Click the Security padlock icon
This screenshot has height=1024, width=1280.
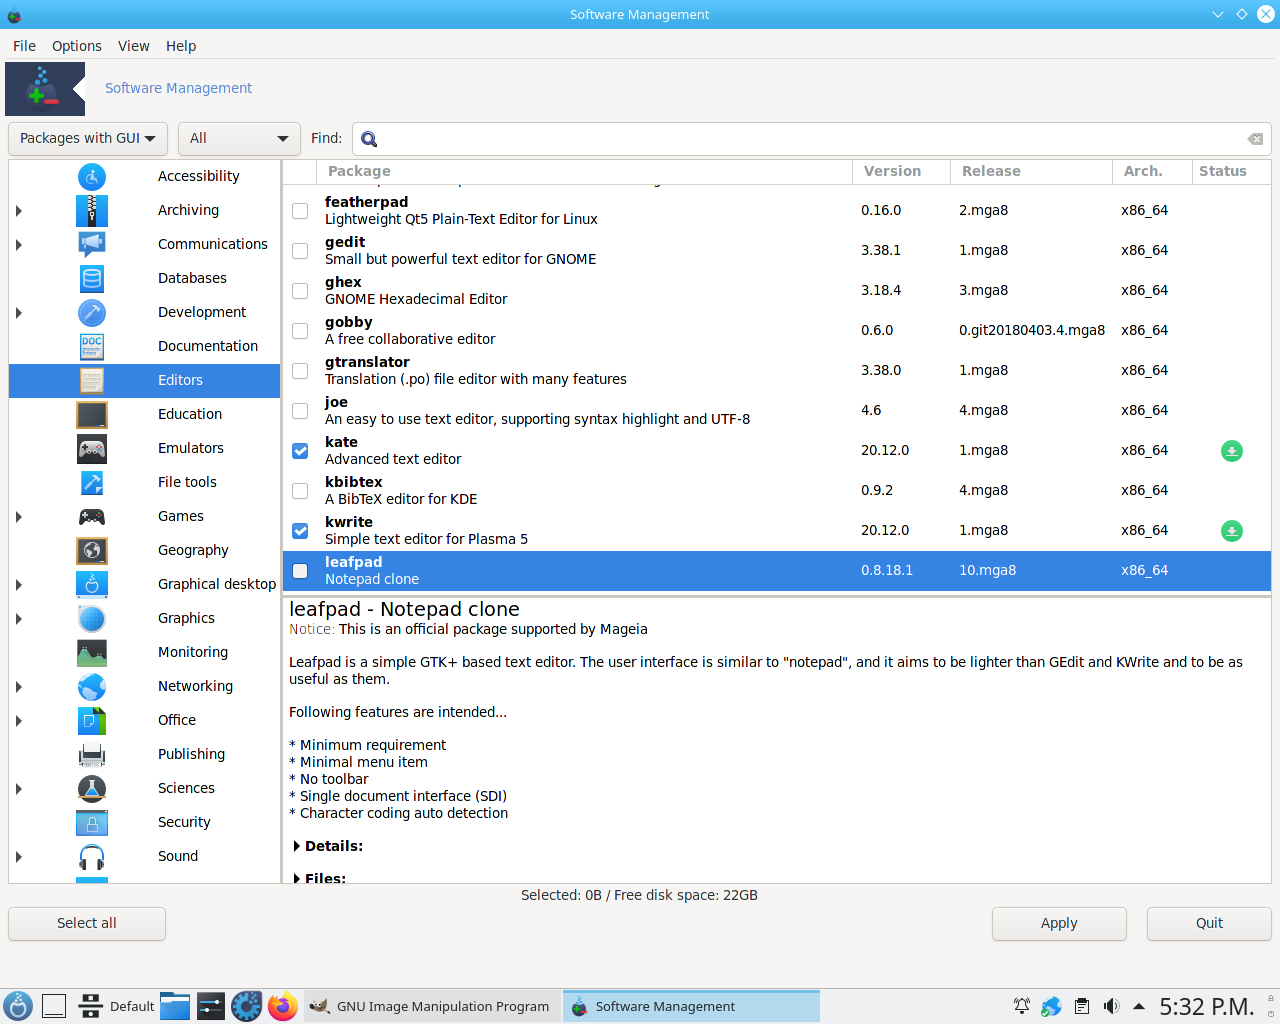tap(92, 823)
